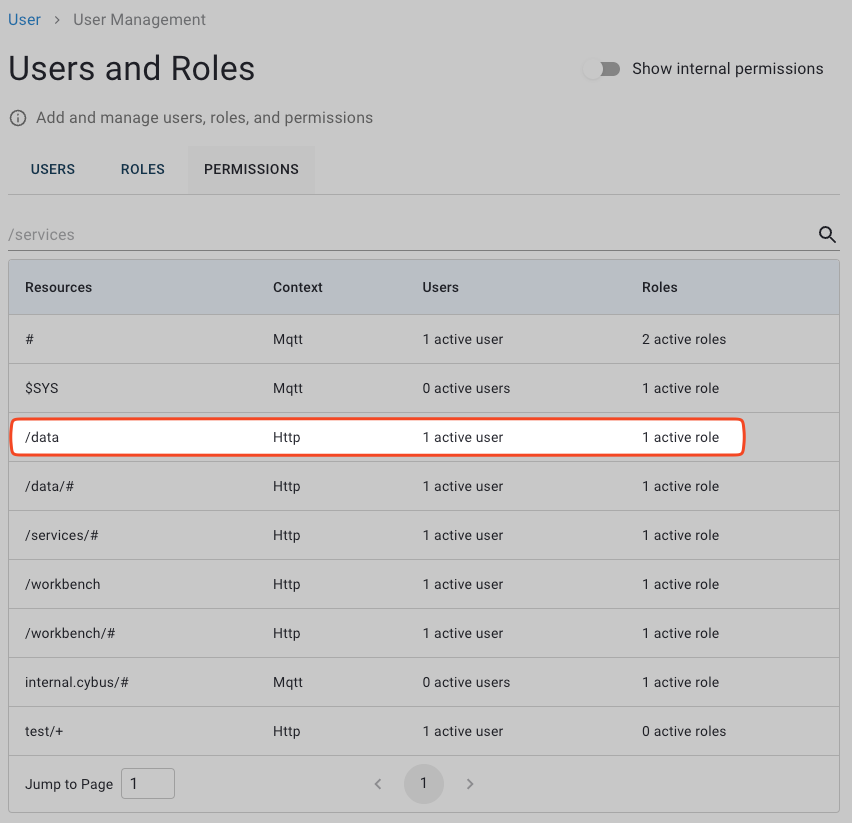Open the /workbench/# permission row
This screenshot has height=823, width=852.
(377, 633)
